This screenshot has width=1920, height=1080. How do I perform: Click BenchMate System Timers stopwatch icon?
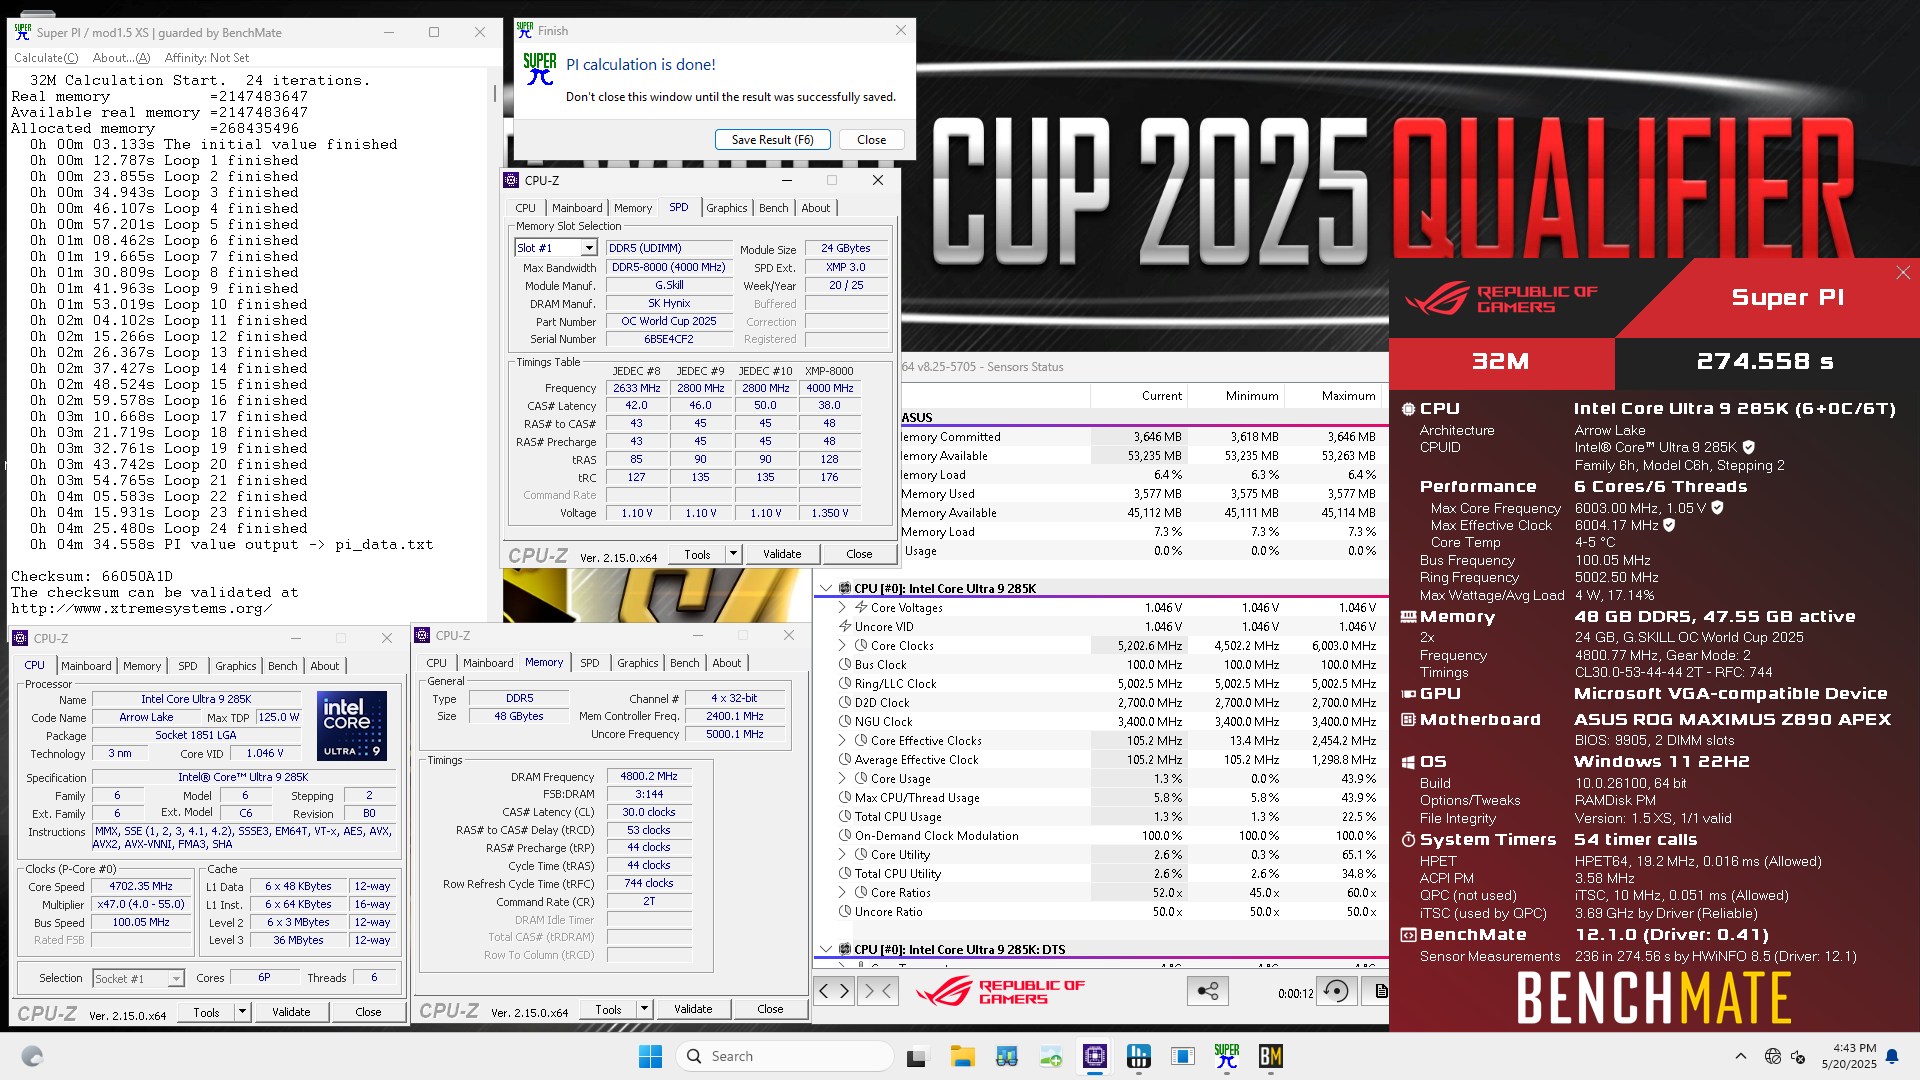1408,840
